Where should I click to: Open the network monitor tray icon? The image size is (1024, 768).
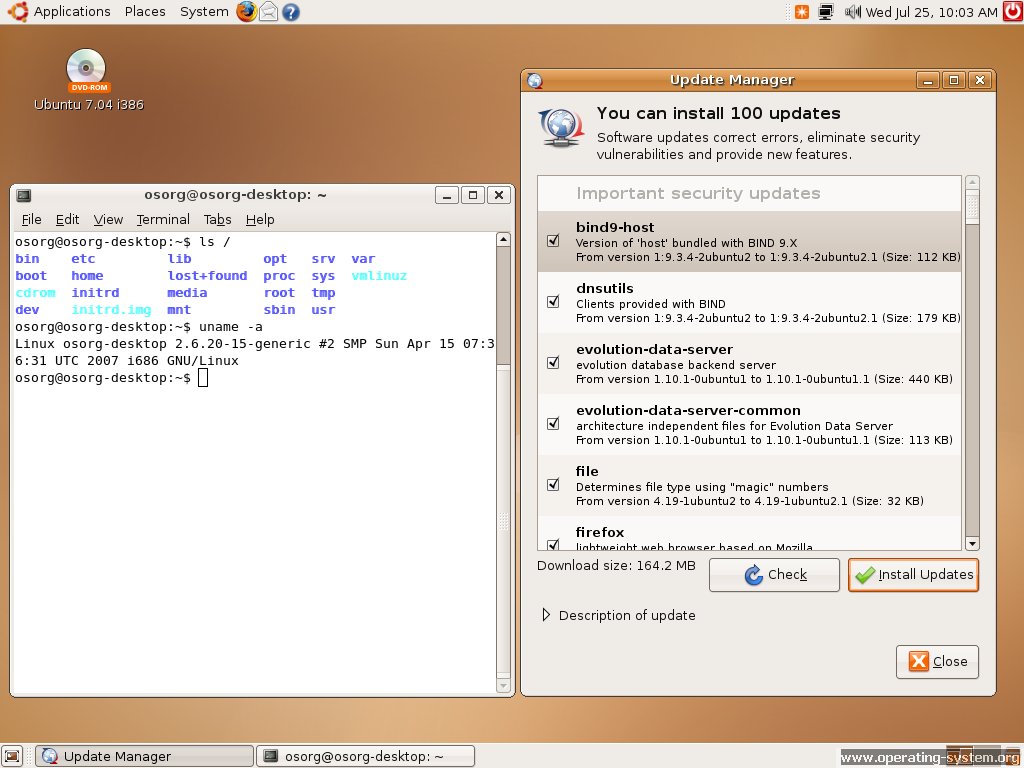point(826,12)
